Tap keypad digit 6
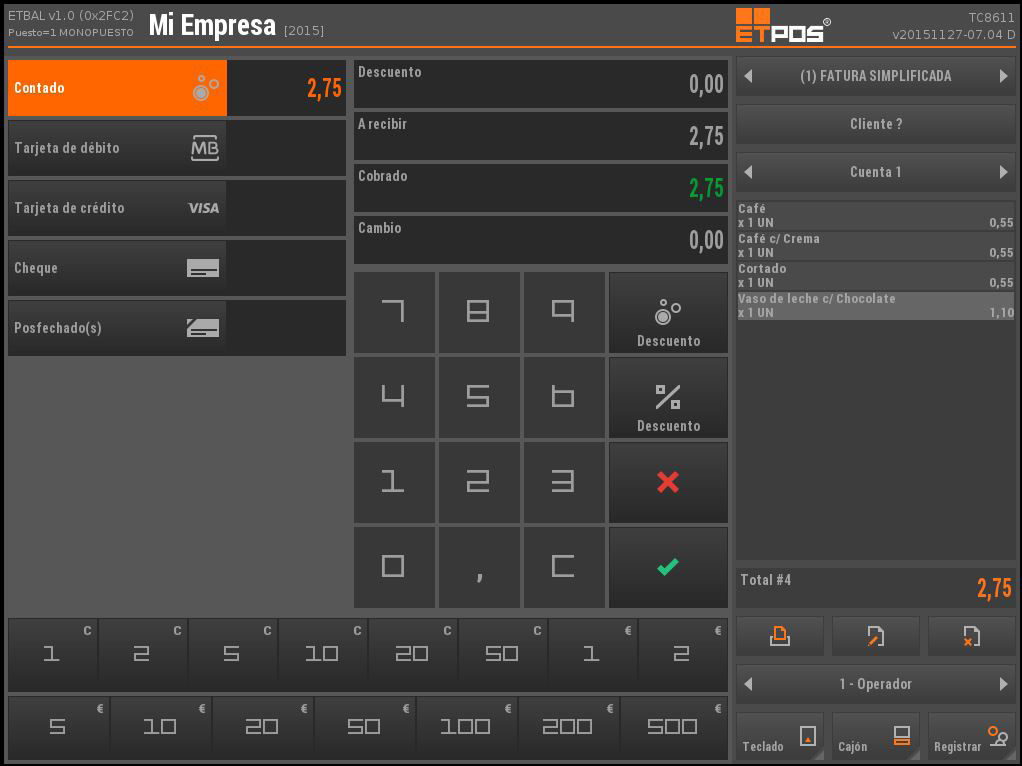Screen dimensions: 1022x766 tap(564, 398)
